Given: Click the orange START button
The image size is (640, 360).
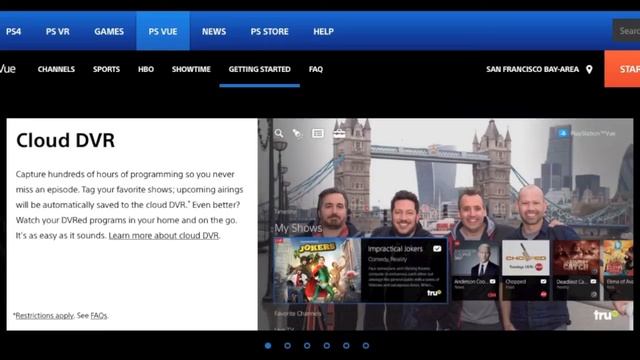Looking at the screenshot, I should tap(622, 69).
